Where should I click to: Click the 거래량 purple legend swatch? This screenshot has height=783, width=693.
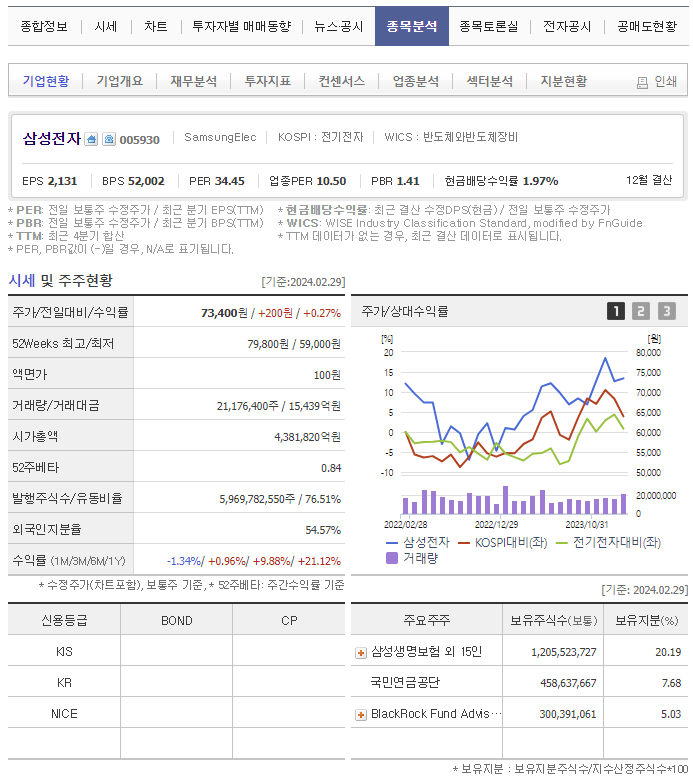[x=392, y=558]
